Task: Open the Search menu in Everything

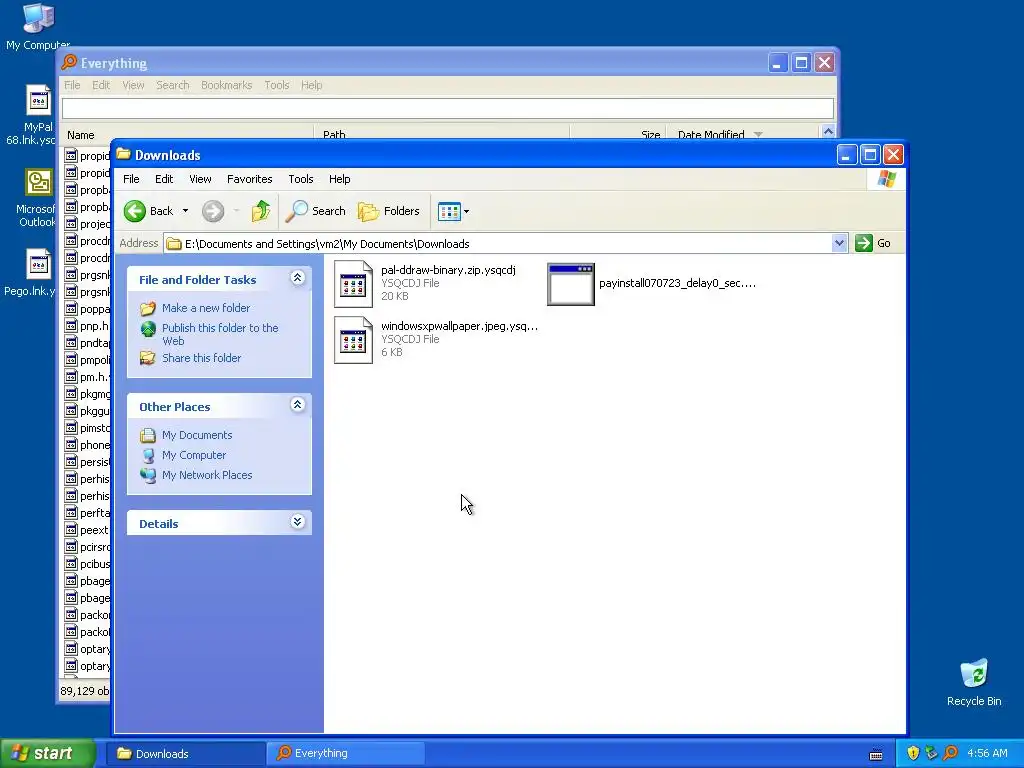Action: (172, 85)
